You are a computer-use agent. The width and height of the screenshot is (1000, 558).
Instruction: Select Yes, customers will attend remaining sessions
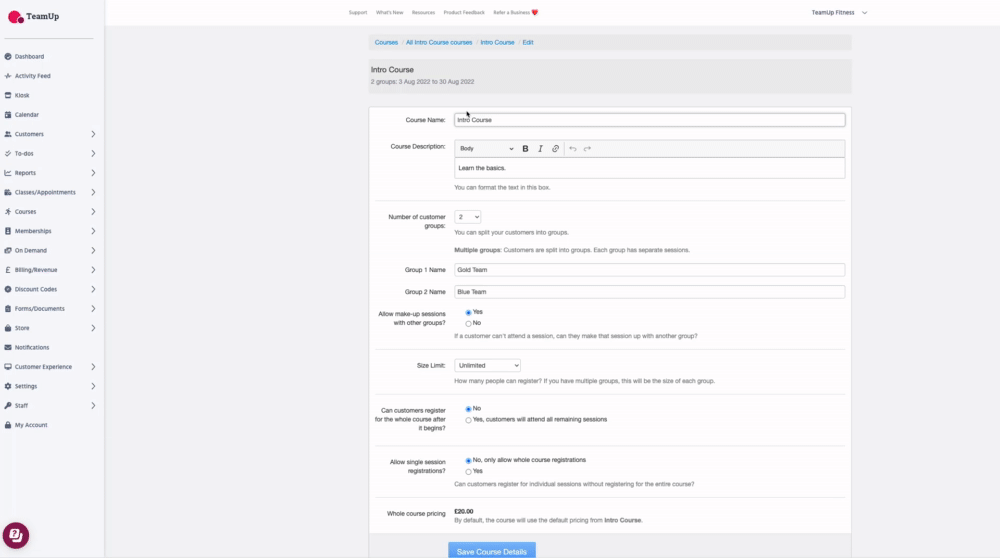(x=468, y=420)
